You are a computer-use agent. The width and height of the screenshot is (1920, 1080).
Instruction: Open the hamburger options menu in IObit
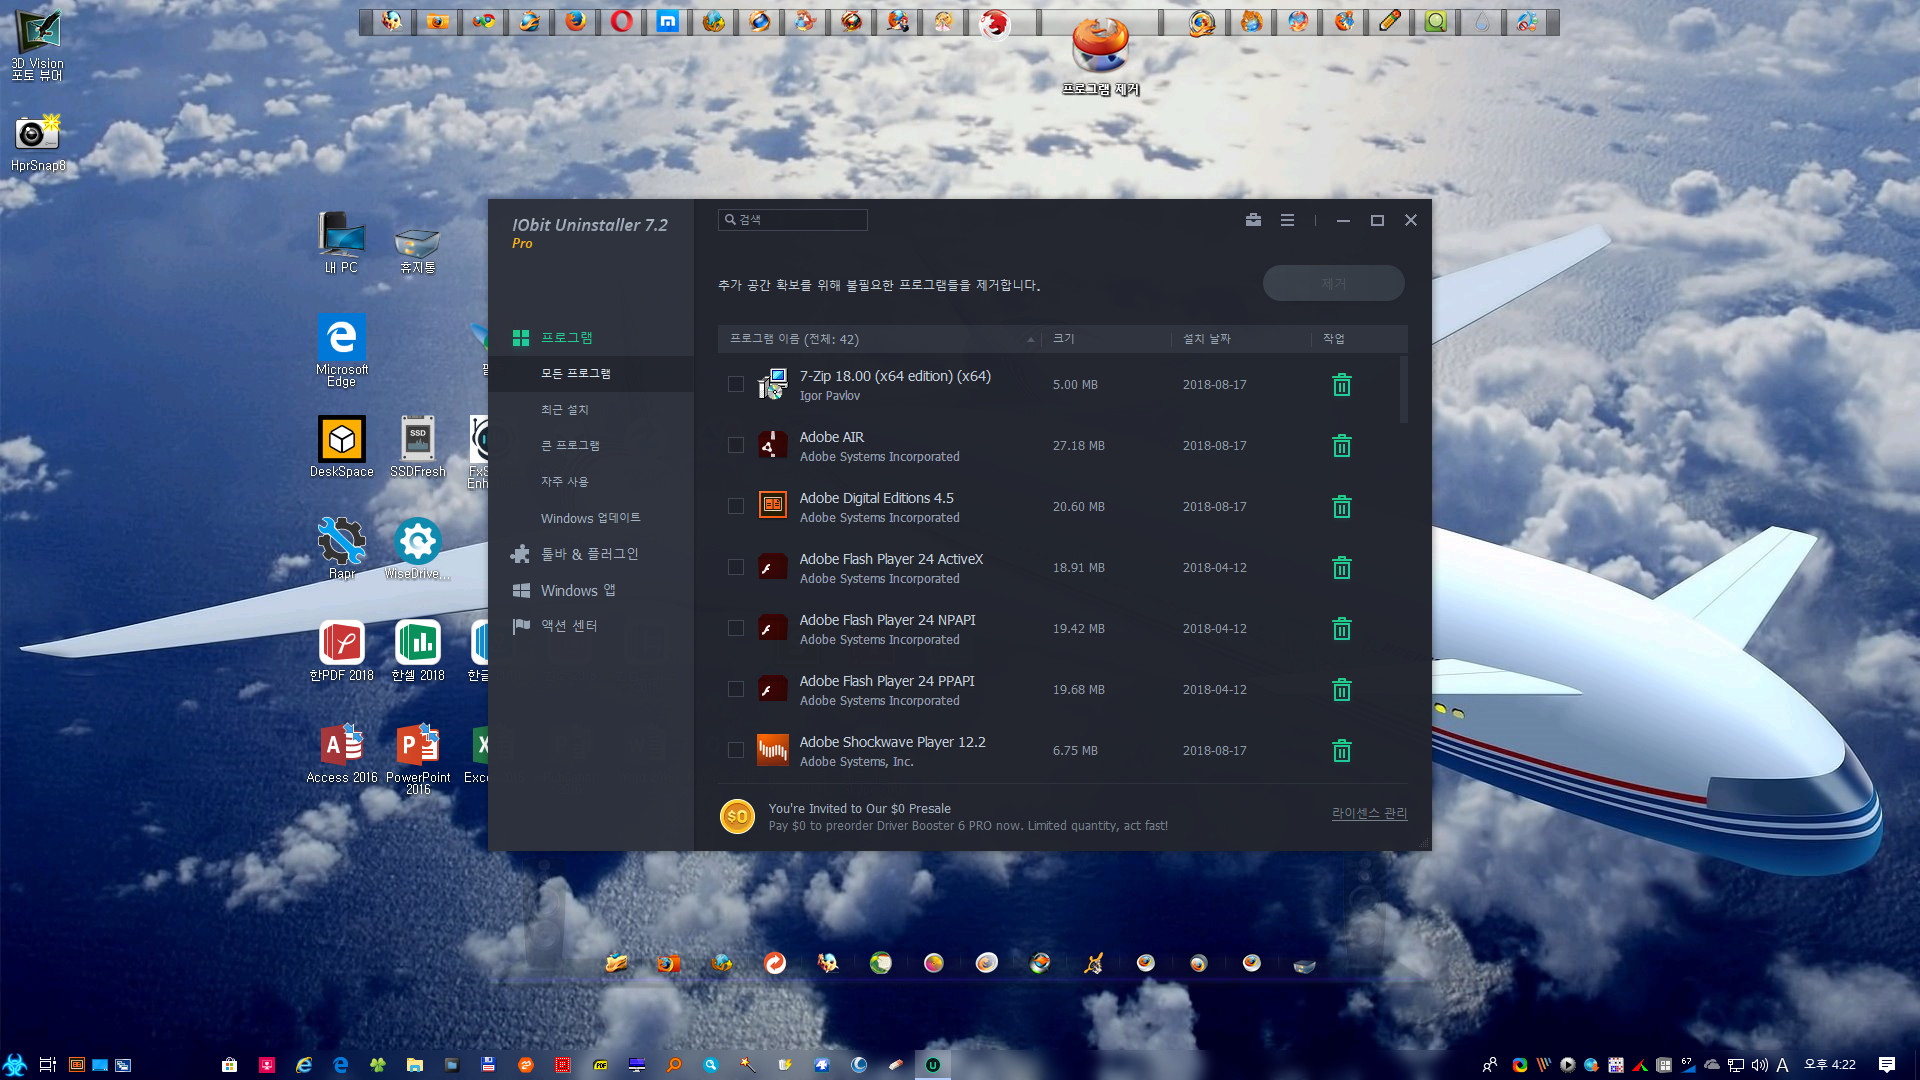point(1287,220)
